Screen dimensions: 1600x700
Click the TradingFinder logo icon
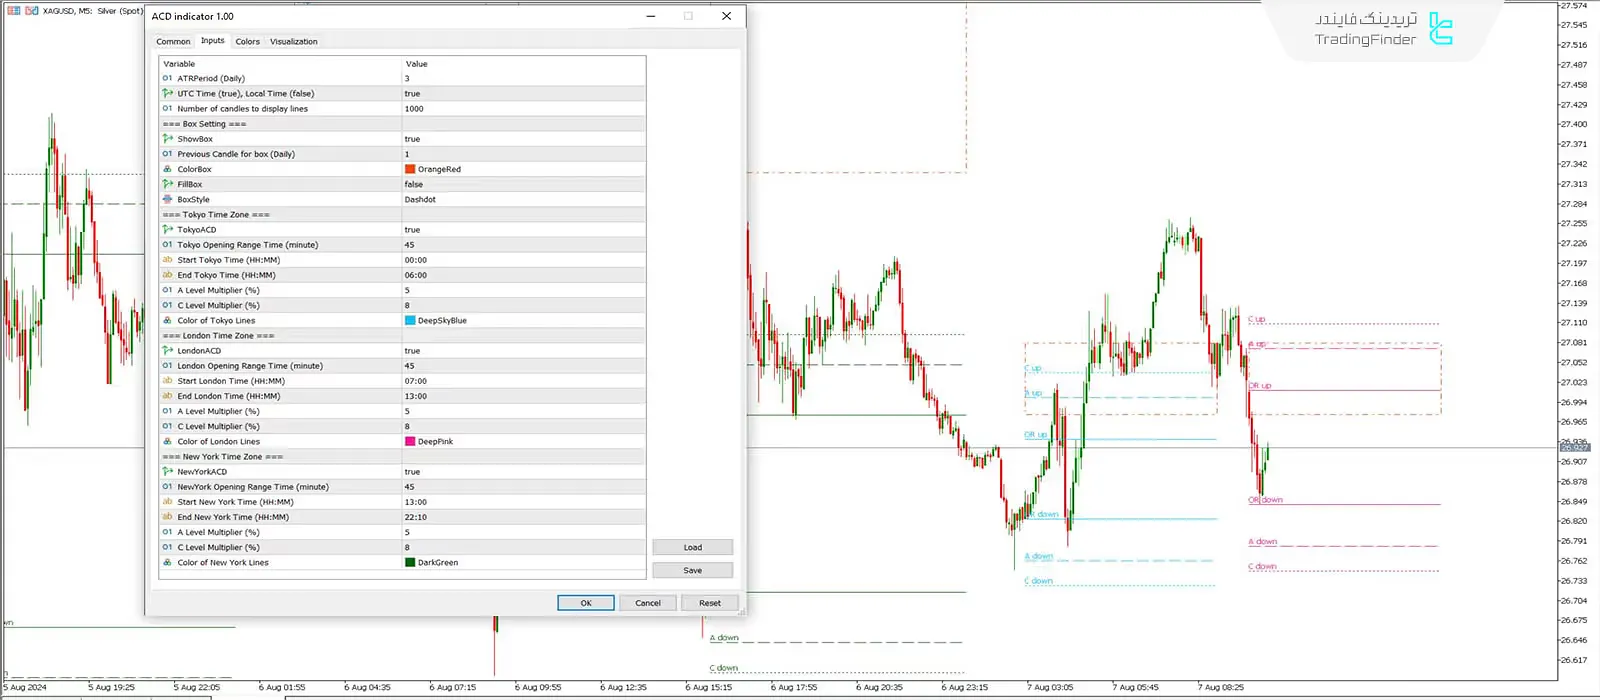[1440, 29]
